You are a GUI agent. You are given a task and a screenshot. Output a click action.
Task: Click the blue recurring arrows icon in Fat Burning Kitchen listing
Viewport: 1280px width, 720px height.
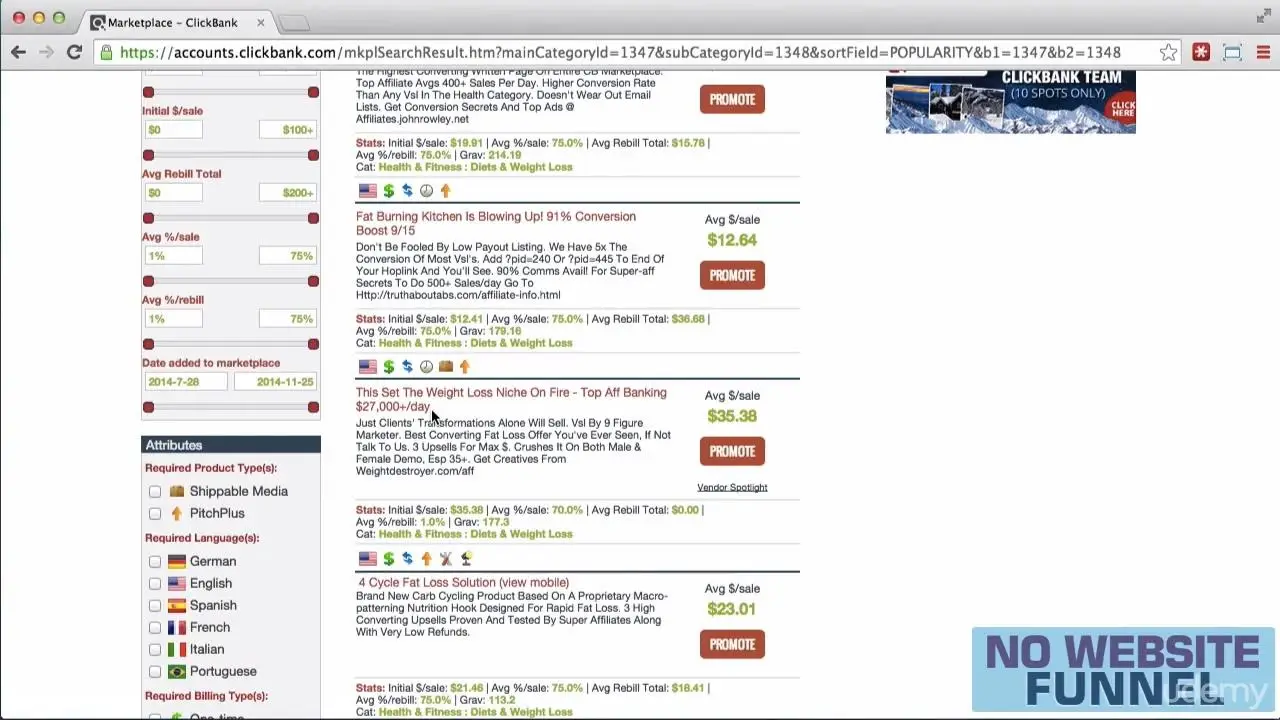click(407, 367)
